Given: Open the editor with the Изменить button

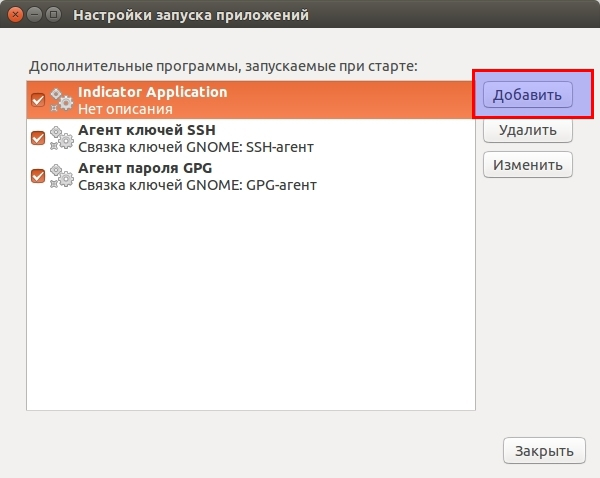Looking at the screenshot, I should pyautogui.click(x=527, y=165).
